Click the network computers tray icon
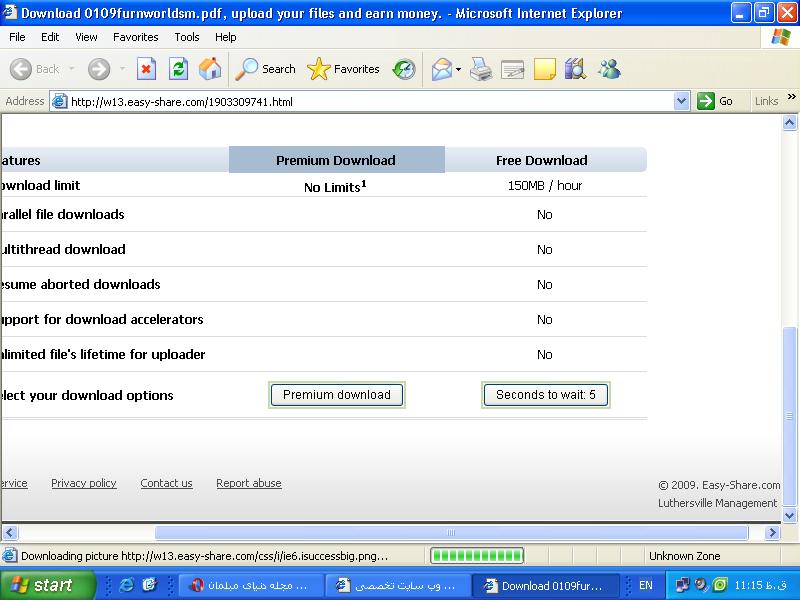This screenshot has height=600, width=800. tap(682, 585)
